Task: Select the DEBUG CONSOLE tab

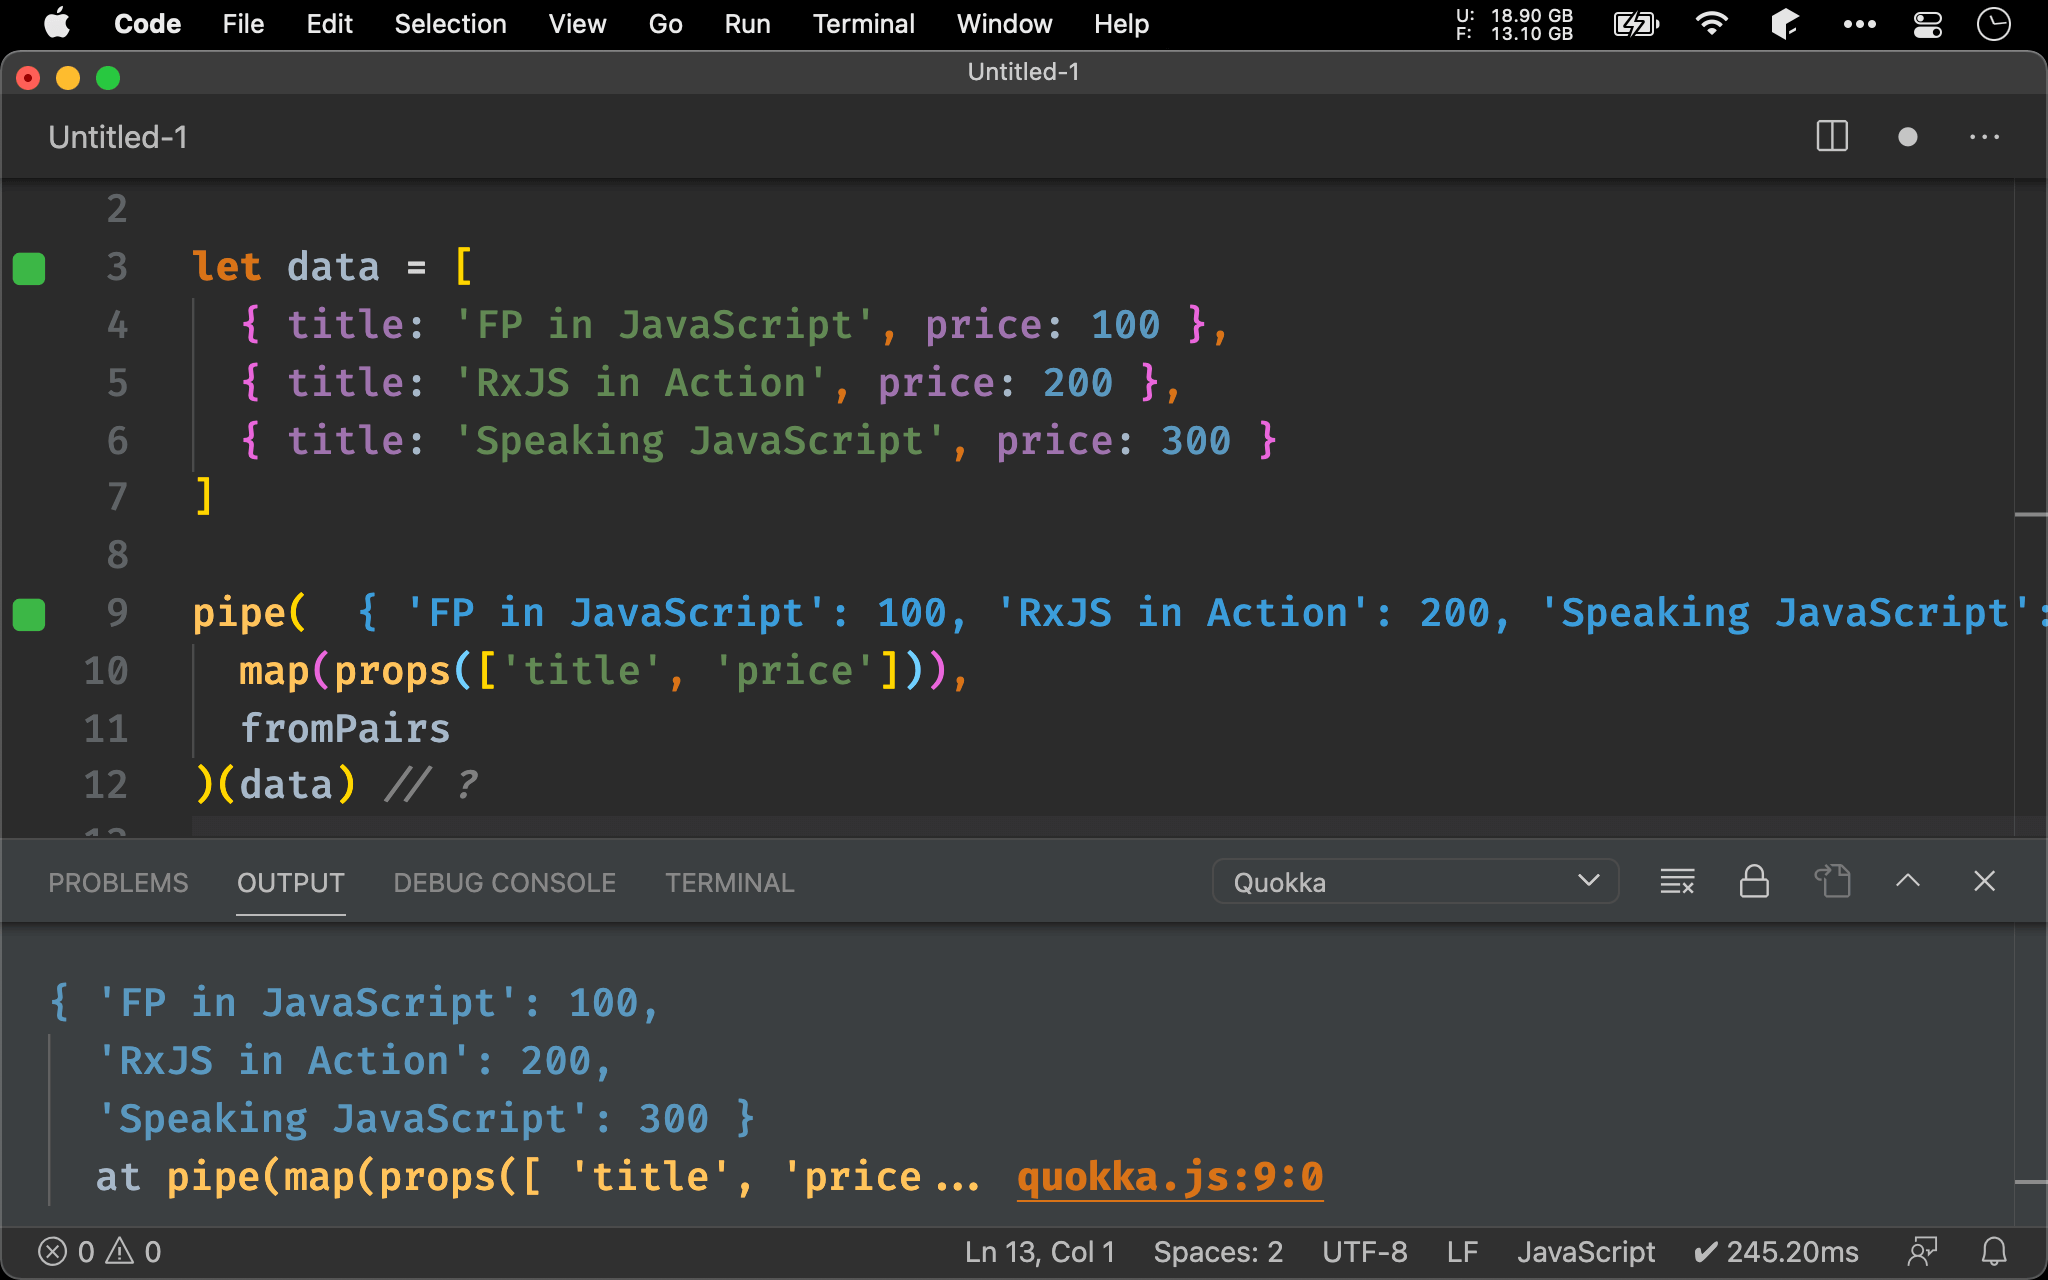Action: pos(503,882)
